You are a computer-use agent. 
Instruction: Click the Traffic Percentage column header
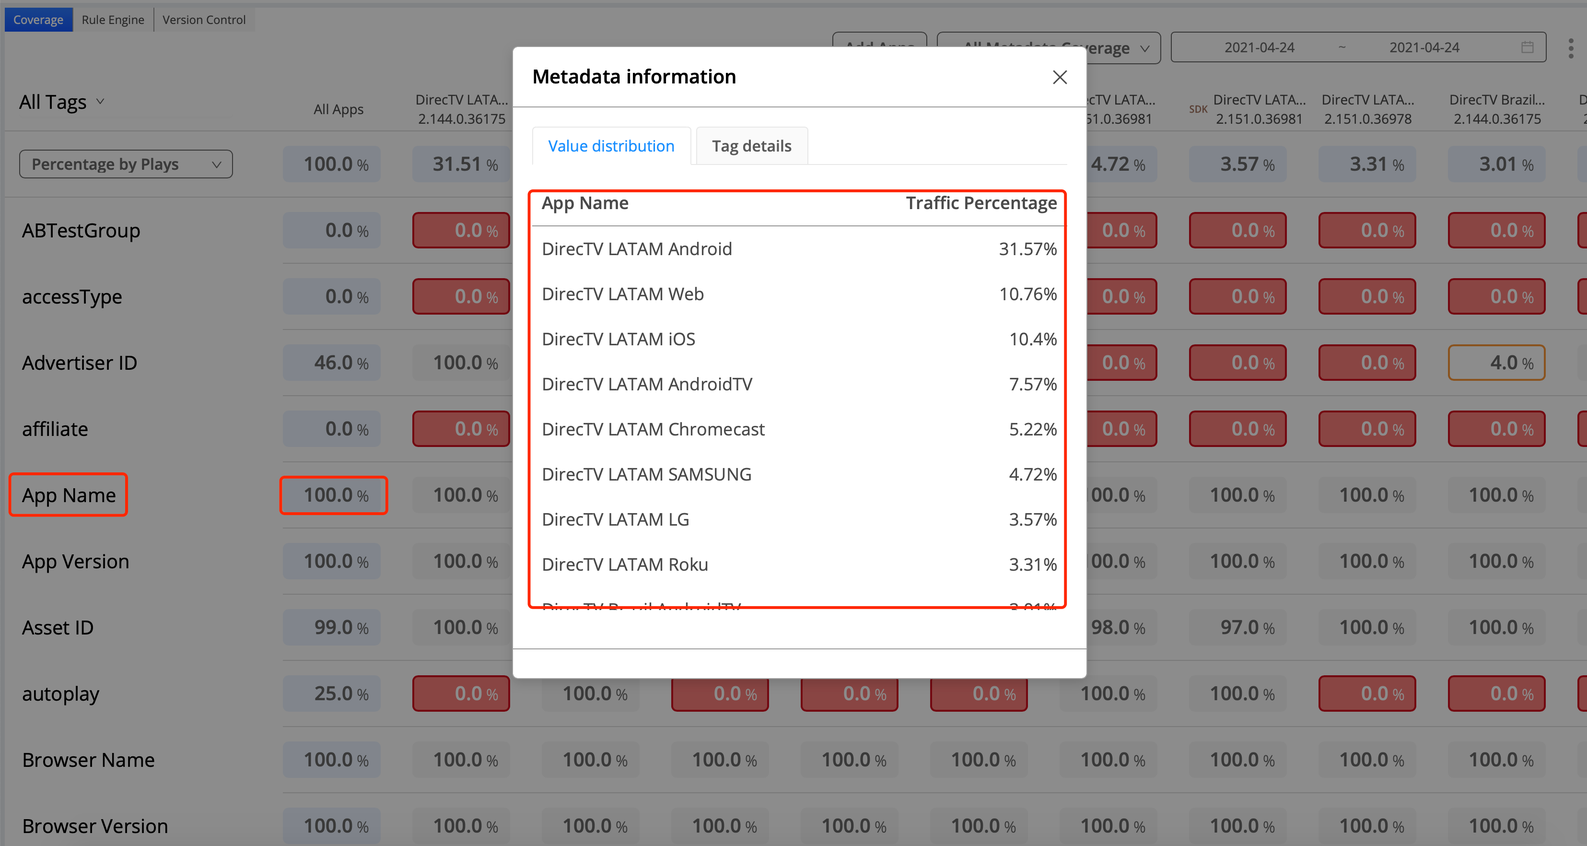click(x=981, y=203)
